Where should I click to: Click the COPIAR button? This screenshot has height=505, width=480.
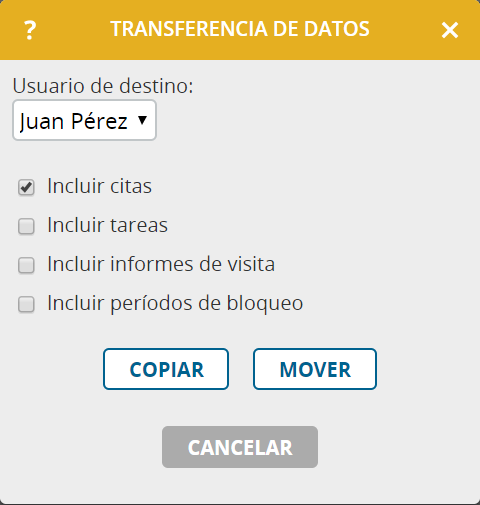166,369
